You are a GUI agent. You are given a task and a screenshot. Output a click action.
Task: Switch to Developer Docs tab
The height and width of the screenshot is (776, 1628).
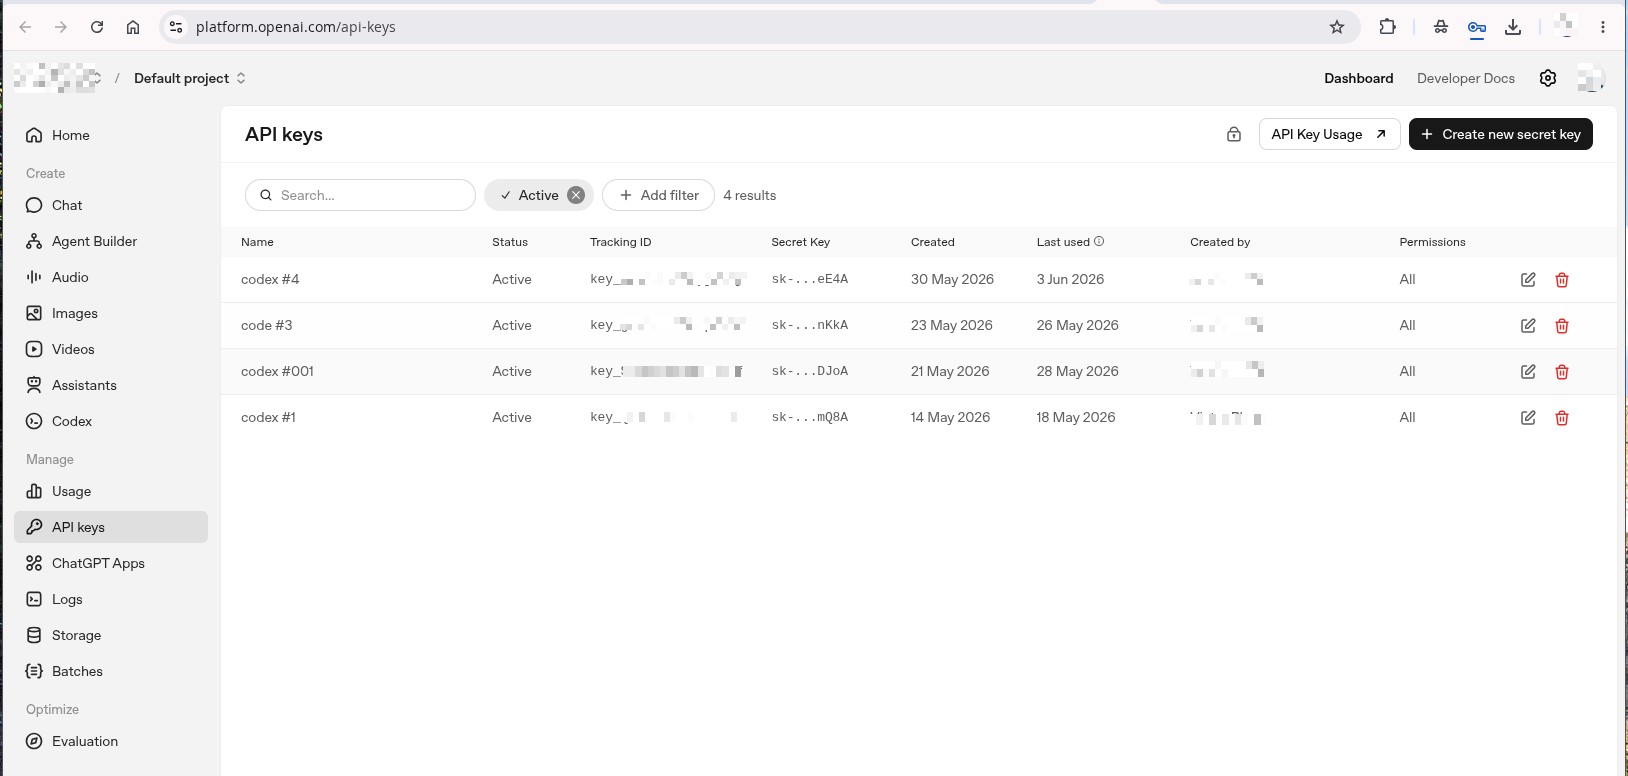point(1465,78)
